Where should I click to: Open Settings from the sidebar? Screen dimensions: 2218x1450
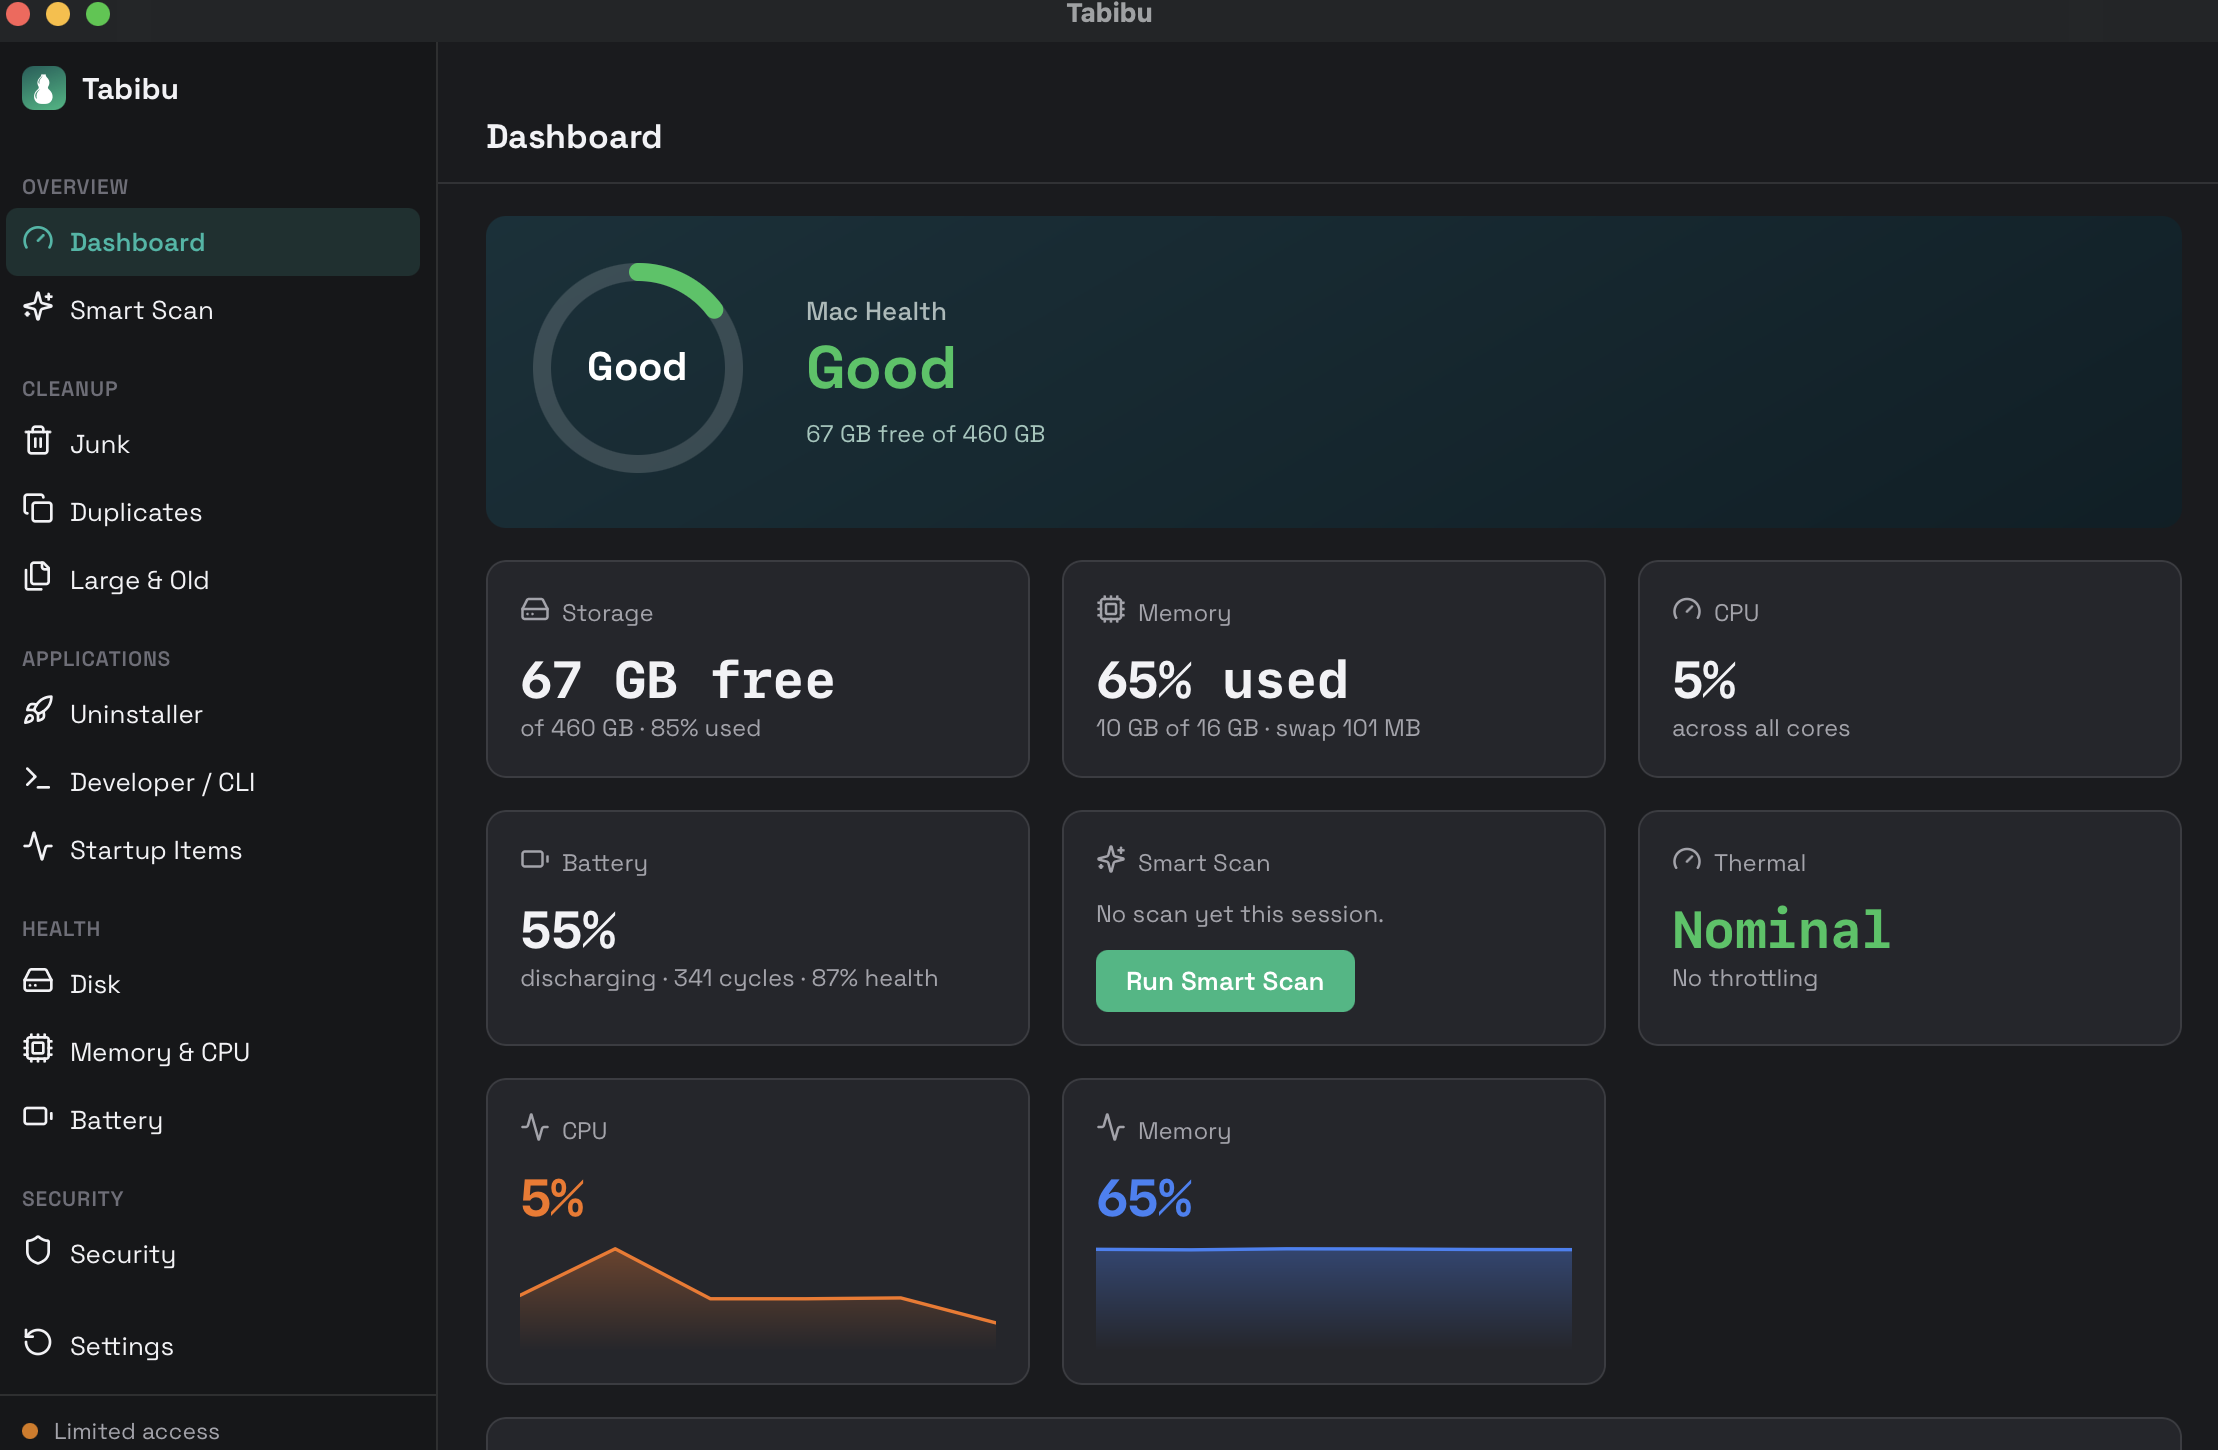pos(213,1346)
